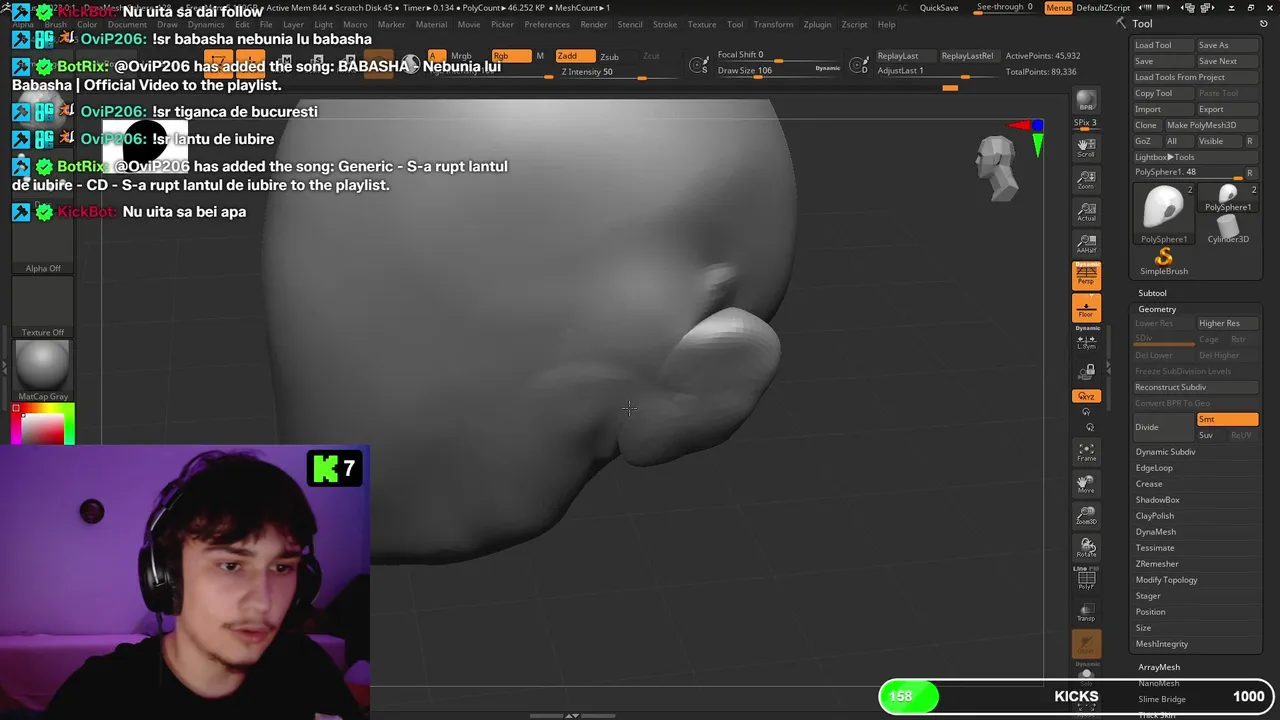Image resolution: width=1280 pixels, height=720 pixels.
Task: Click Import in Tool panel
Action: point(1163,109)
